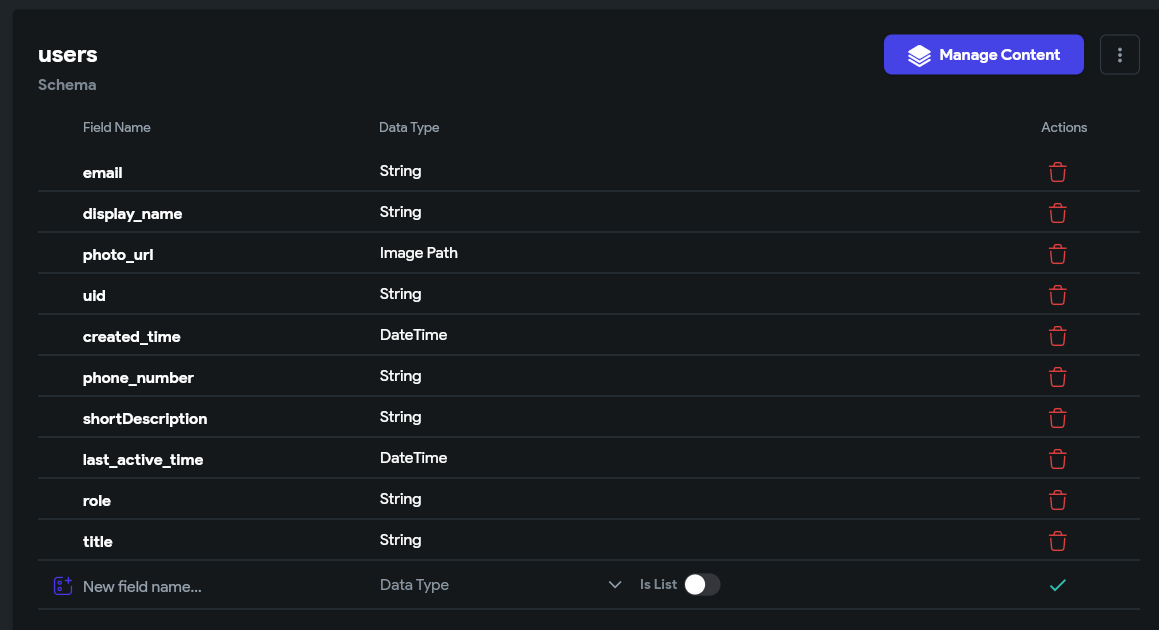The height and width of the screenshot is (630, 1159).
Task: Focus the New field name input
Action: (222, 586)
